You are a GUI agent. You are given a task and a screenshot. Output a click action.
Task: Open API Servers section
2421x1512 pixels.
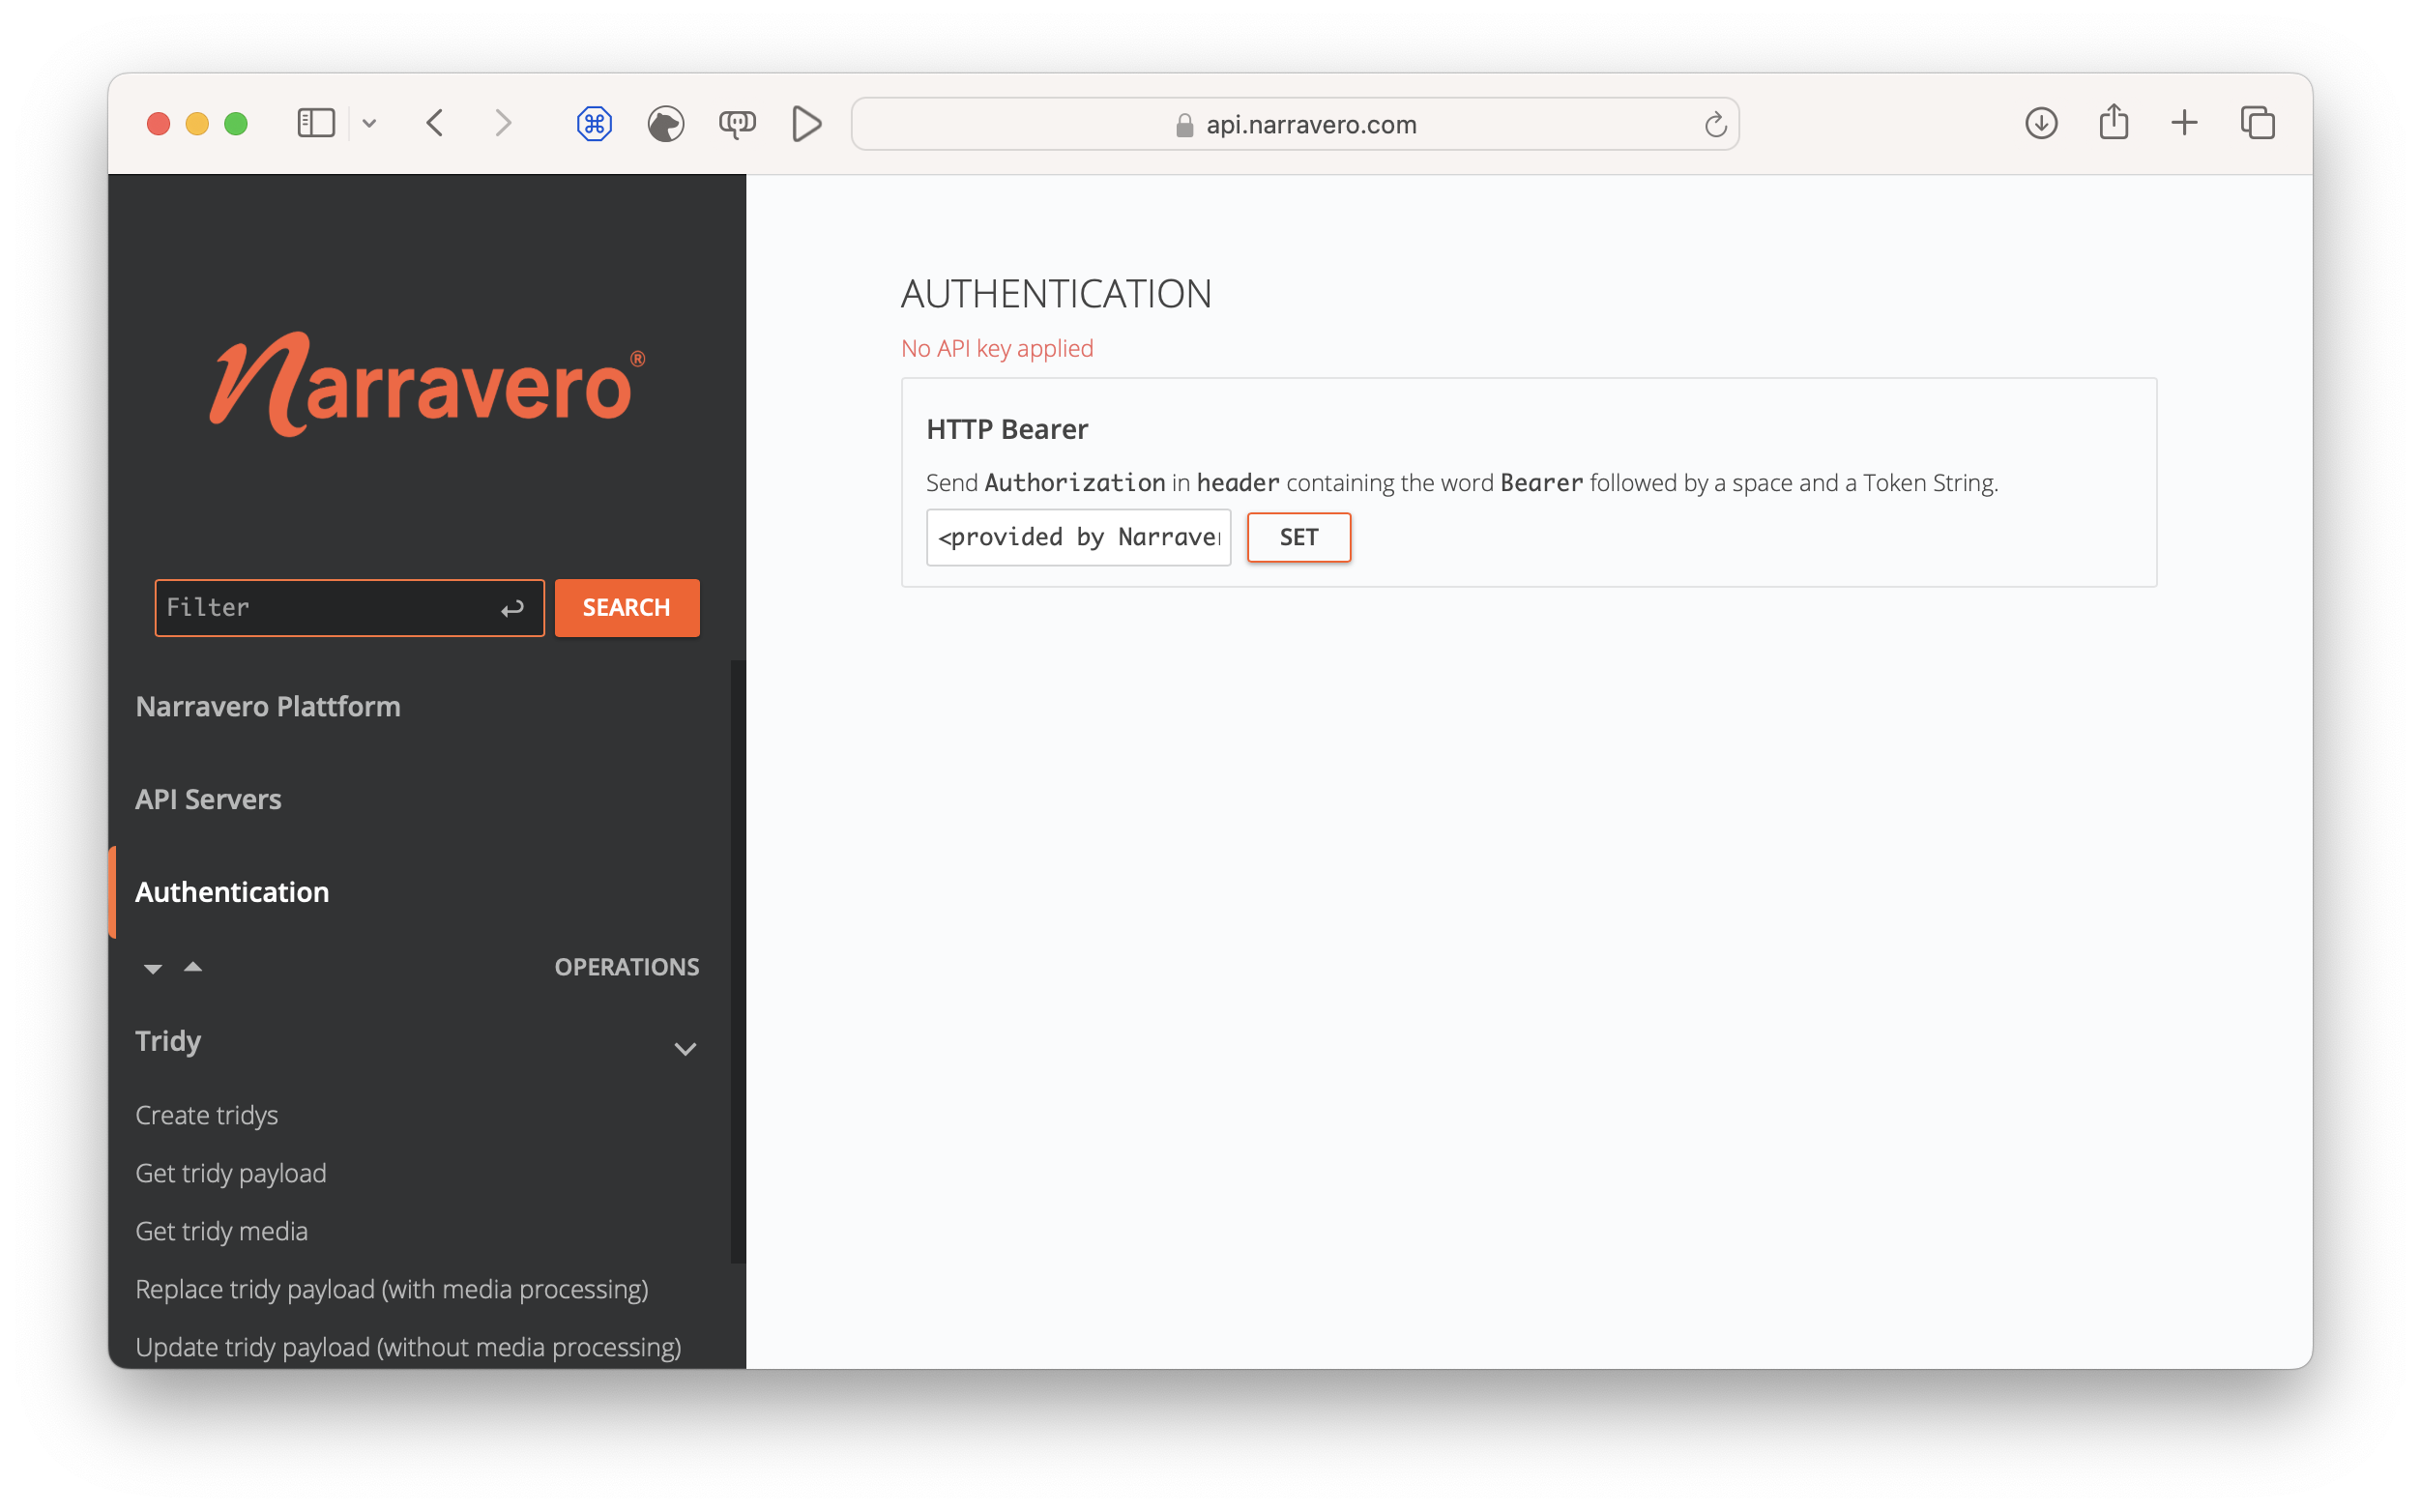(208, 798)
